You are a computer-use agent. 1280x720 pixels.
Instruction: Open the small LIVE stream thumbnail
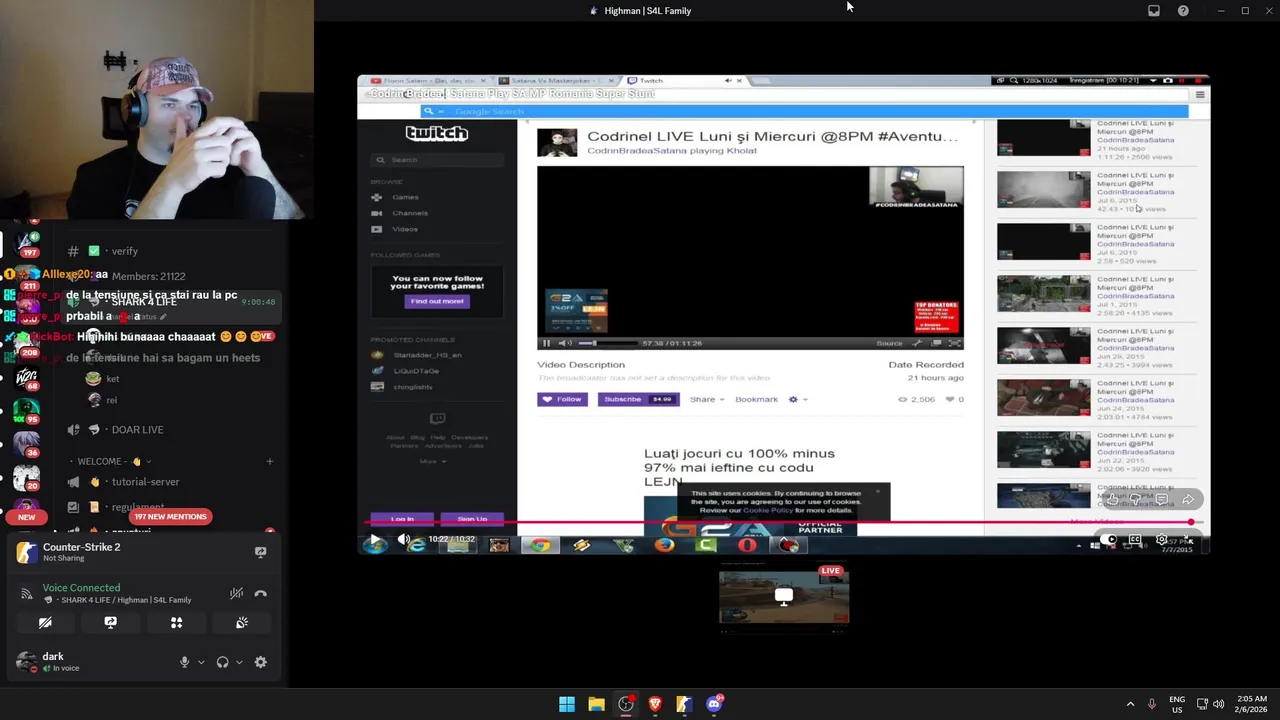[784, 597]
